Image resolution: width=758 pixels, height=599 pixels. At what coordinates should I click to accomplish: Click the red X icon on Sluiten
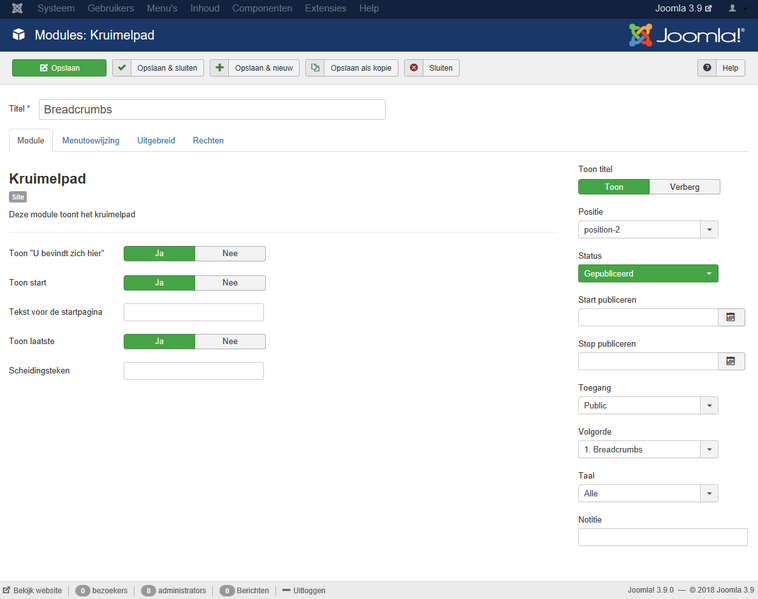[x=414, y=68]
